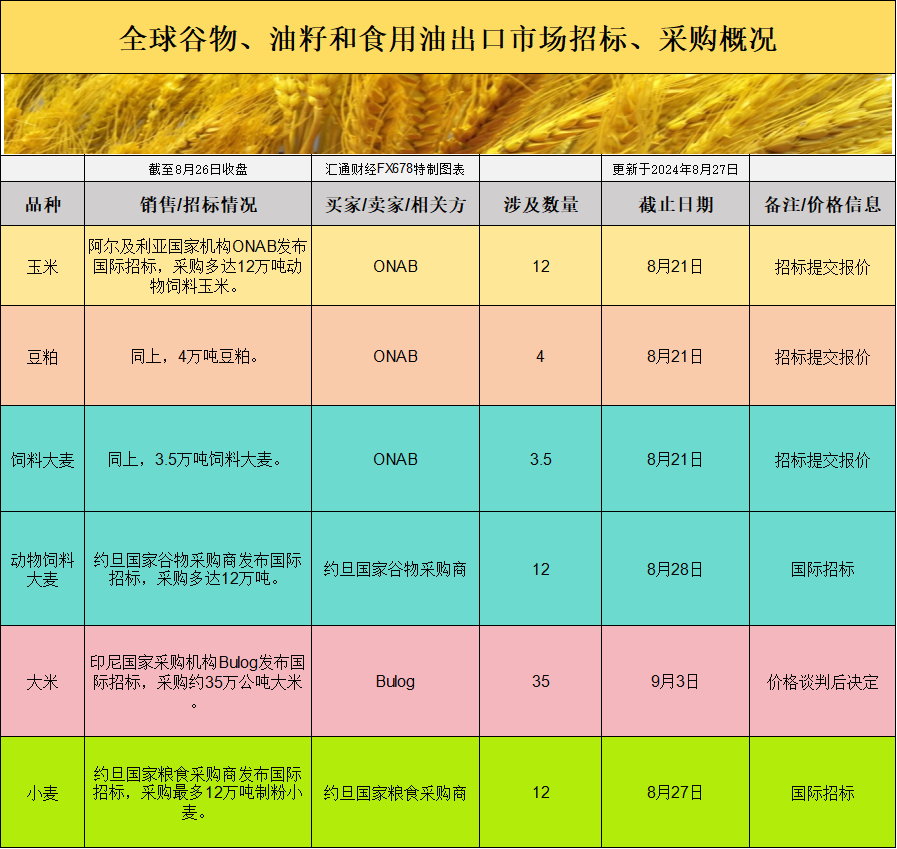The image size is (897, 849).
Task: Click quantity 3.5 in the 饲料大麦 row
Action: point(541,459)
